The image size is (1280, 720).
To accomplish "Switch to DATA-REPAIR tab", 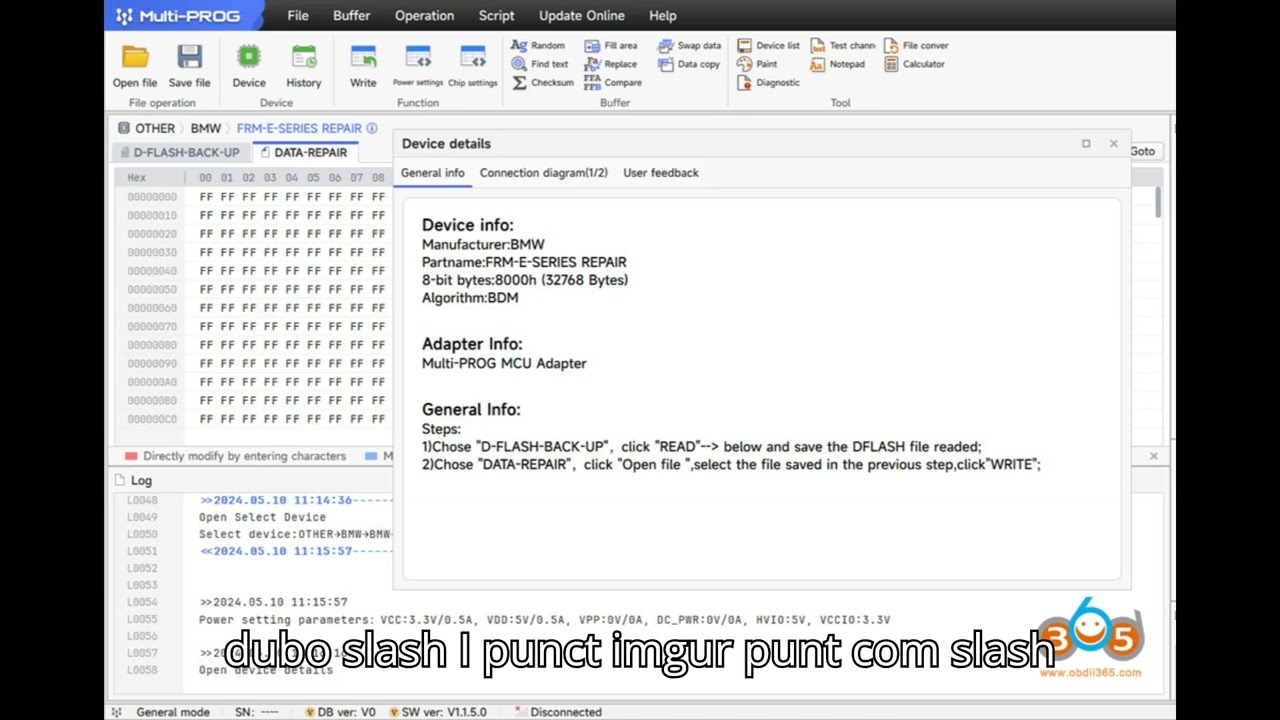I will point(303,152).
